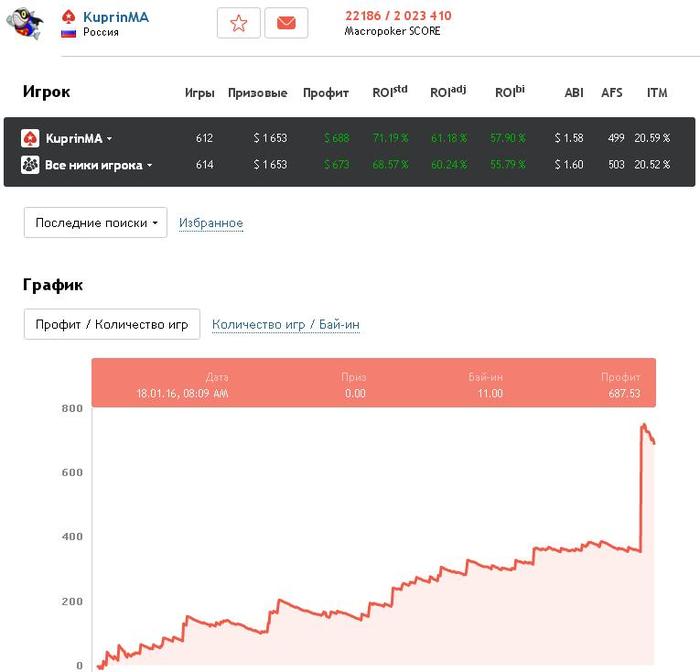700x672 pixels.
Task: Click the group icon beside Все ники игрока
Action: (x=30, y=164)
